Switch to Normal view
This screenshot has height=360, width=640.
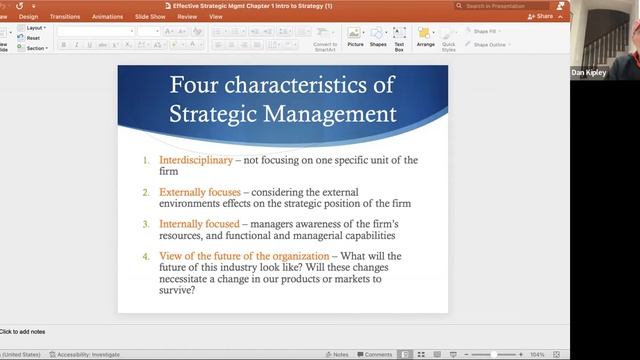click(404, 354)
